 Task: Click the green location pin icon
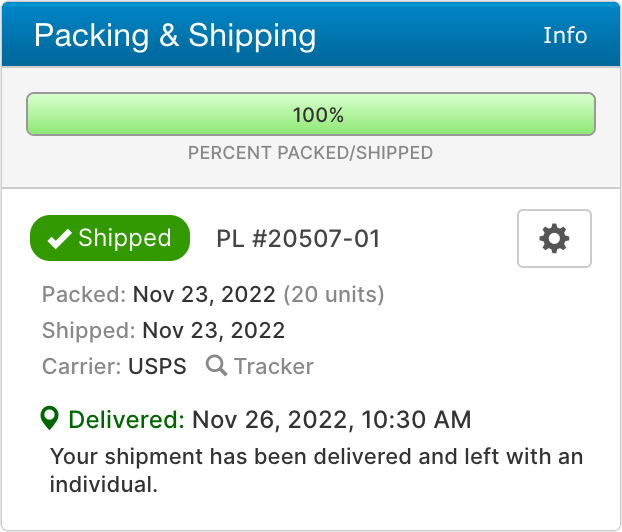(x=51, y=418)
